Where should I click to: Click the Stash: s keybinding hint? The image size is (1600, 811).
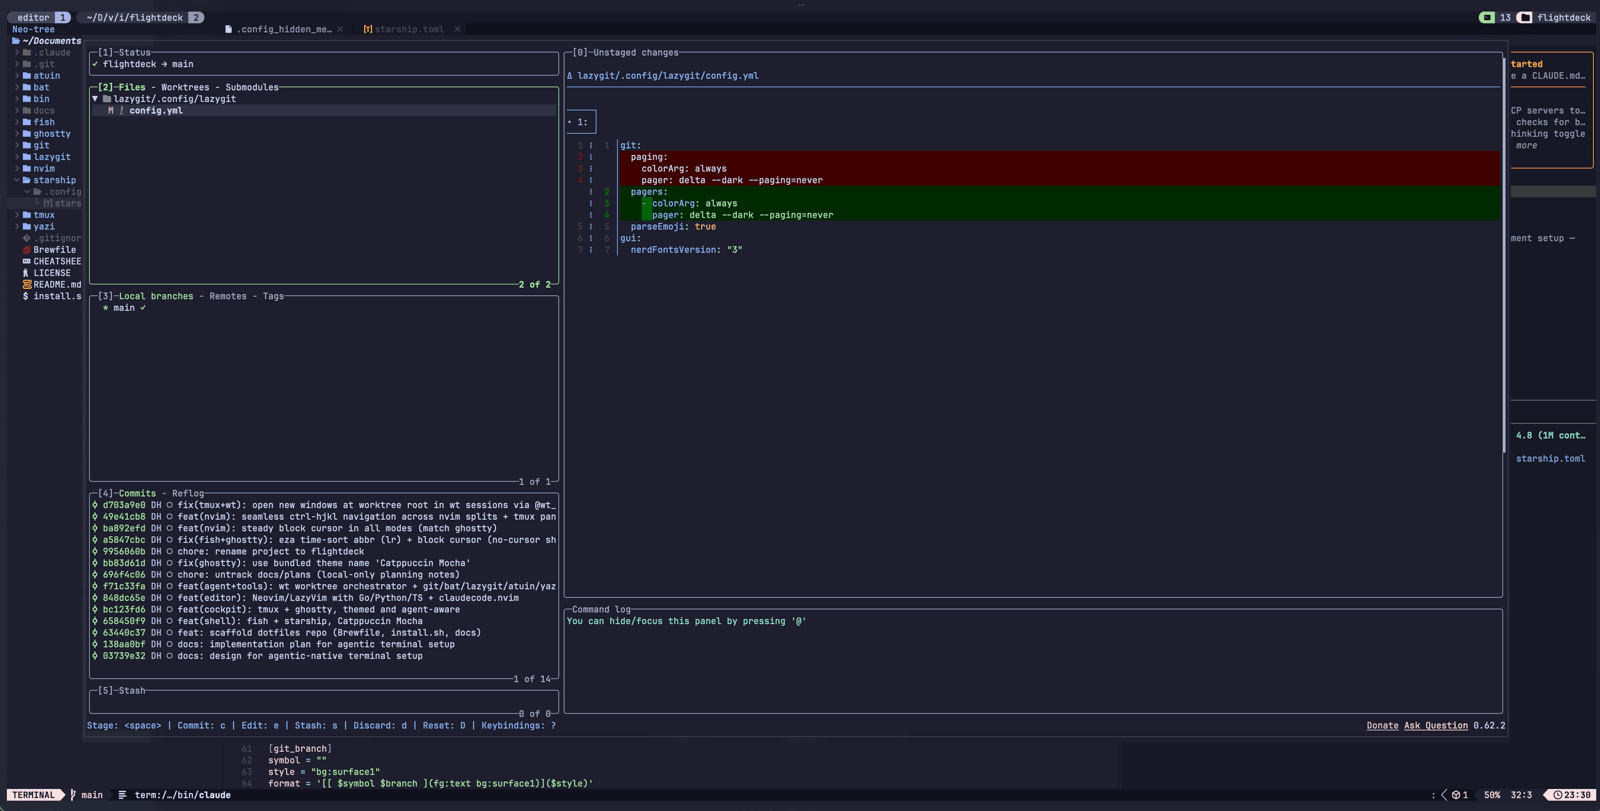coord(316,726)
